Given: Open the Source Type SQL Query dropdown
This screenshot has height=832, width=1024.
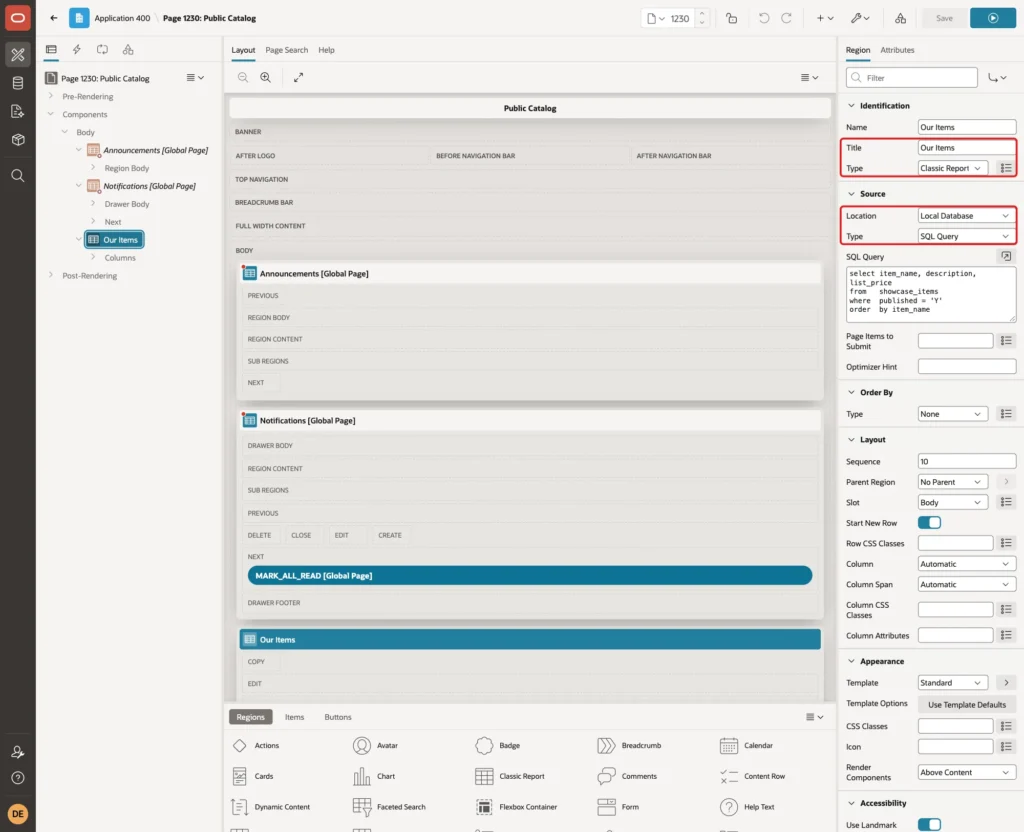Looking at the screenshot, I should 967,236.
